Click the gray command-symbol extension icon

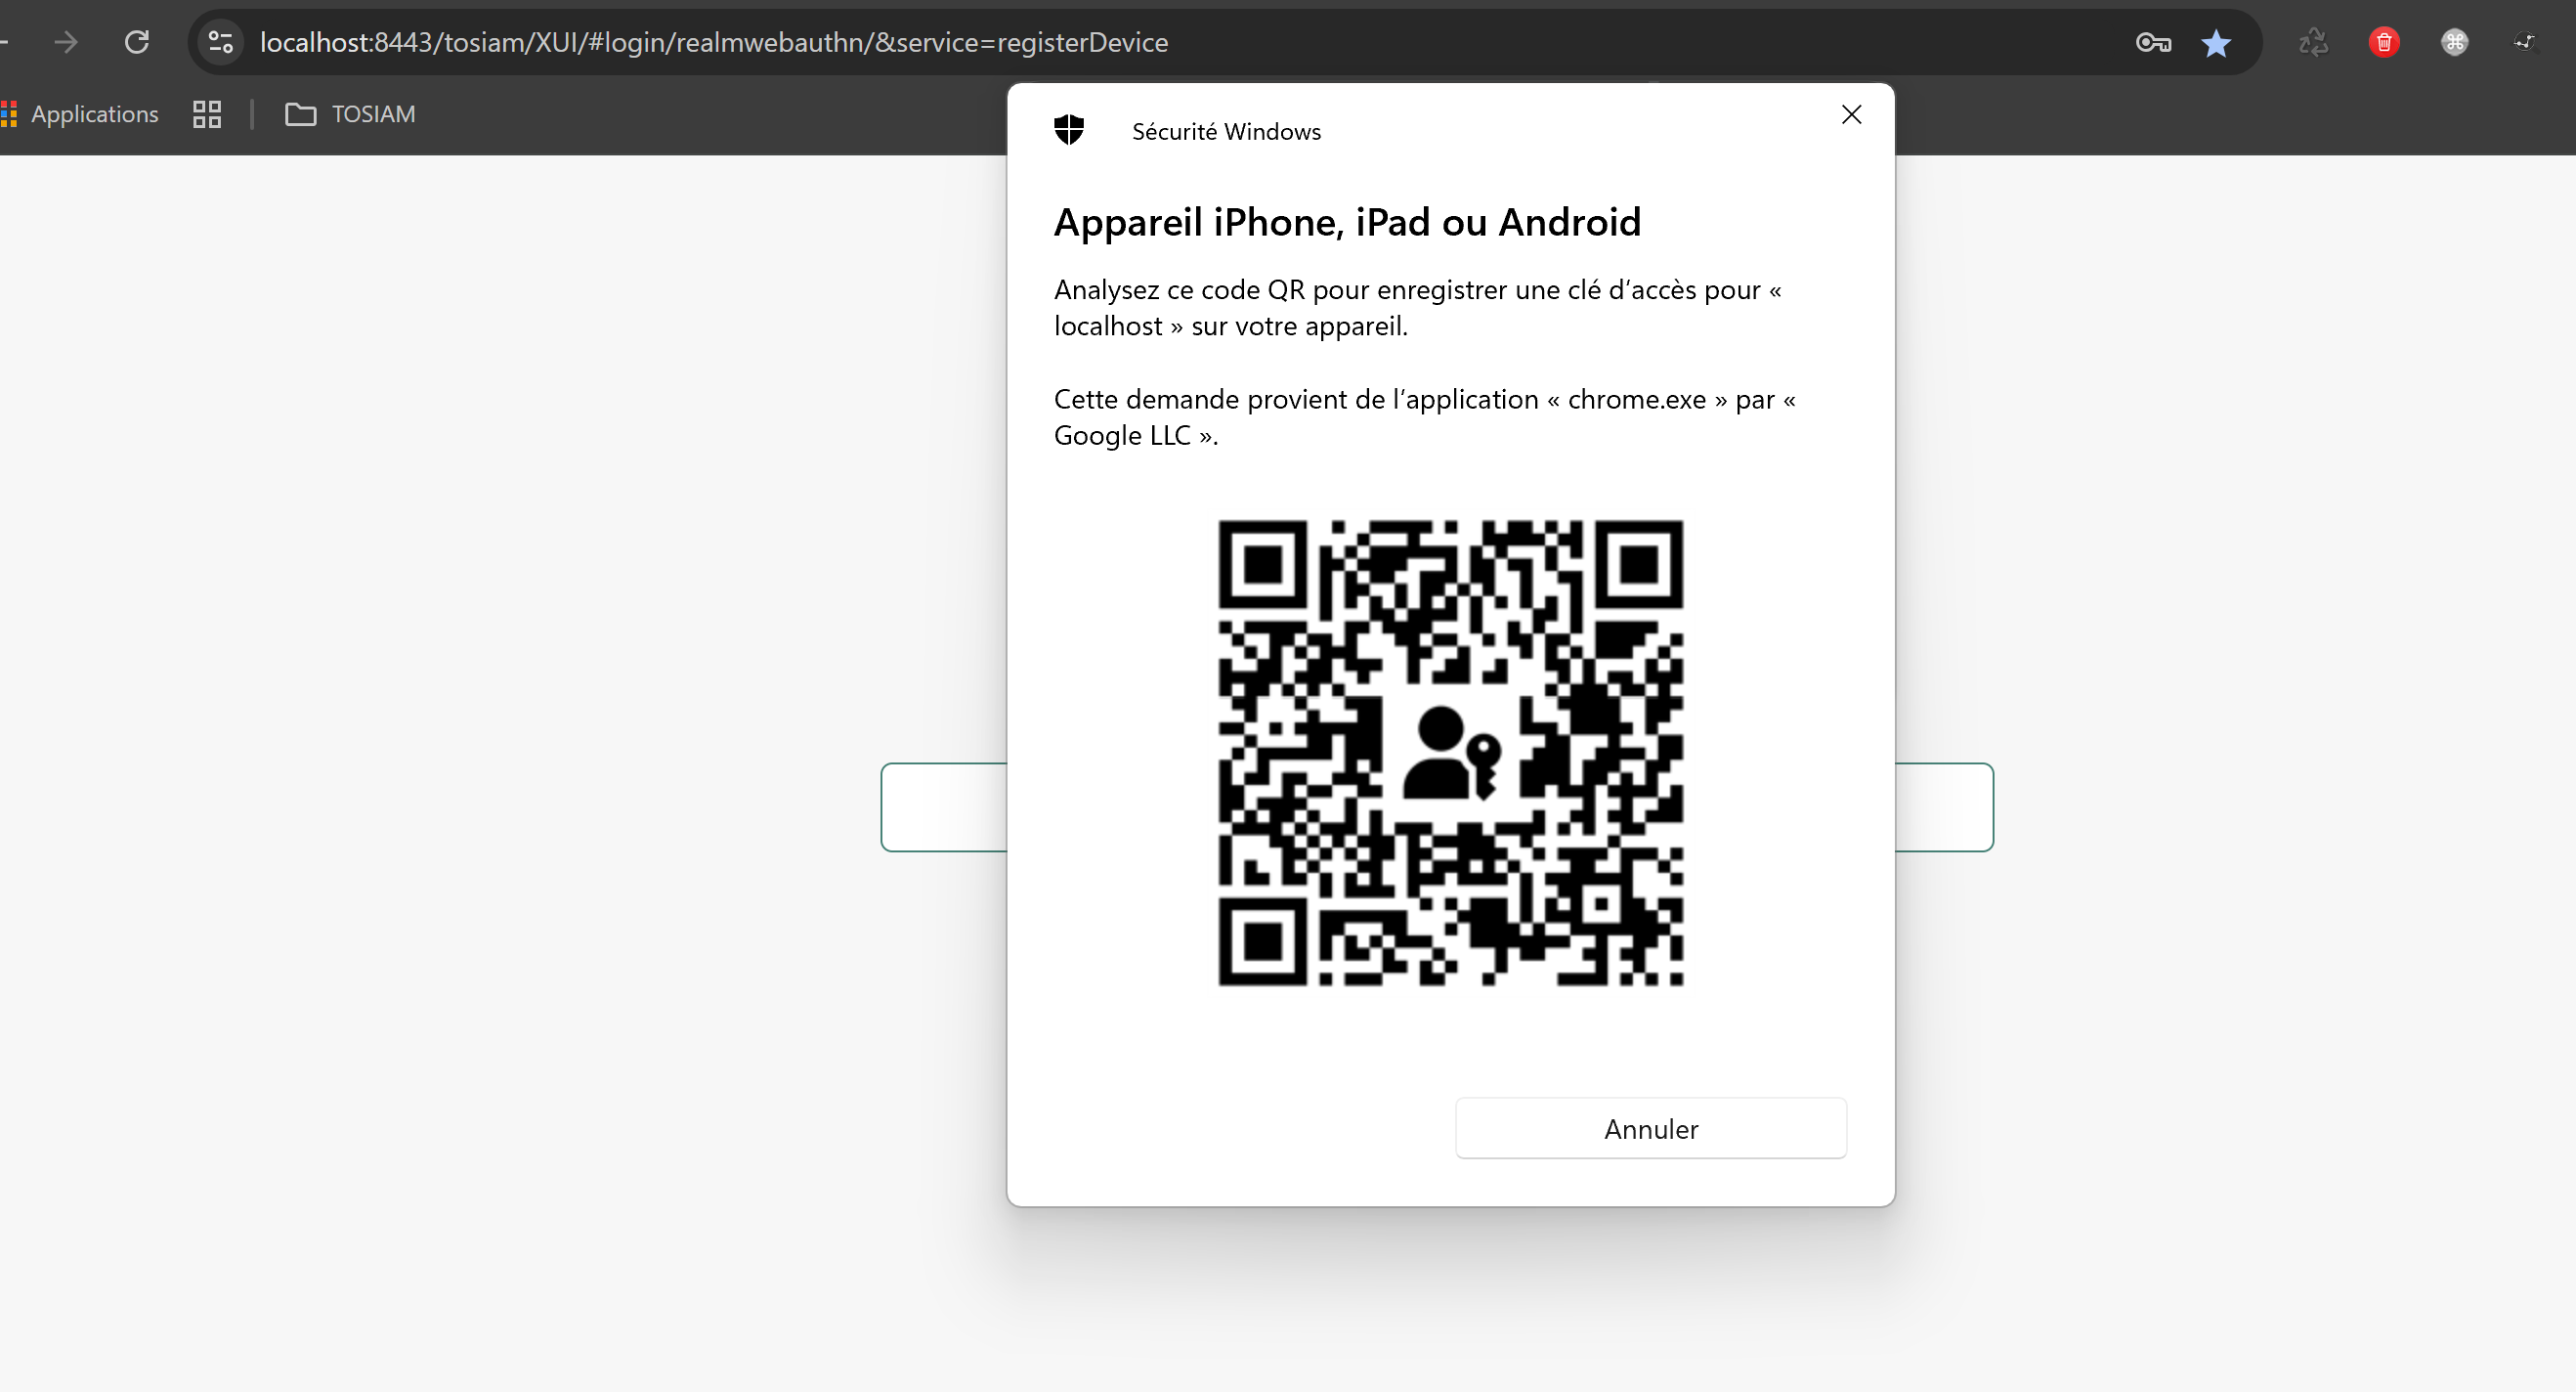[x=2454, y=42]
